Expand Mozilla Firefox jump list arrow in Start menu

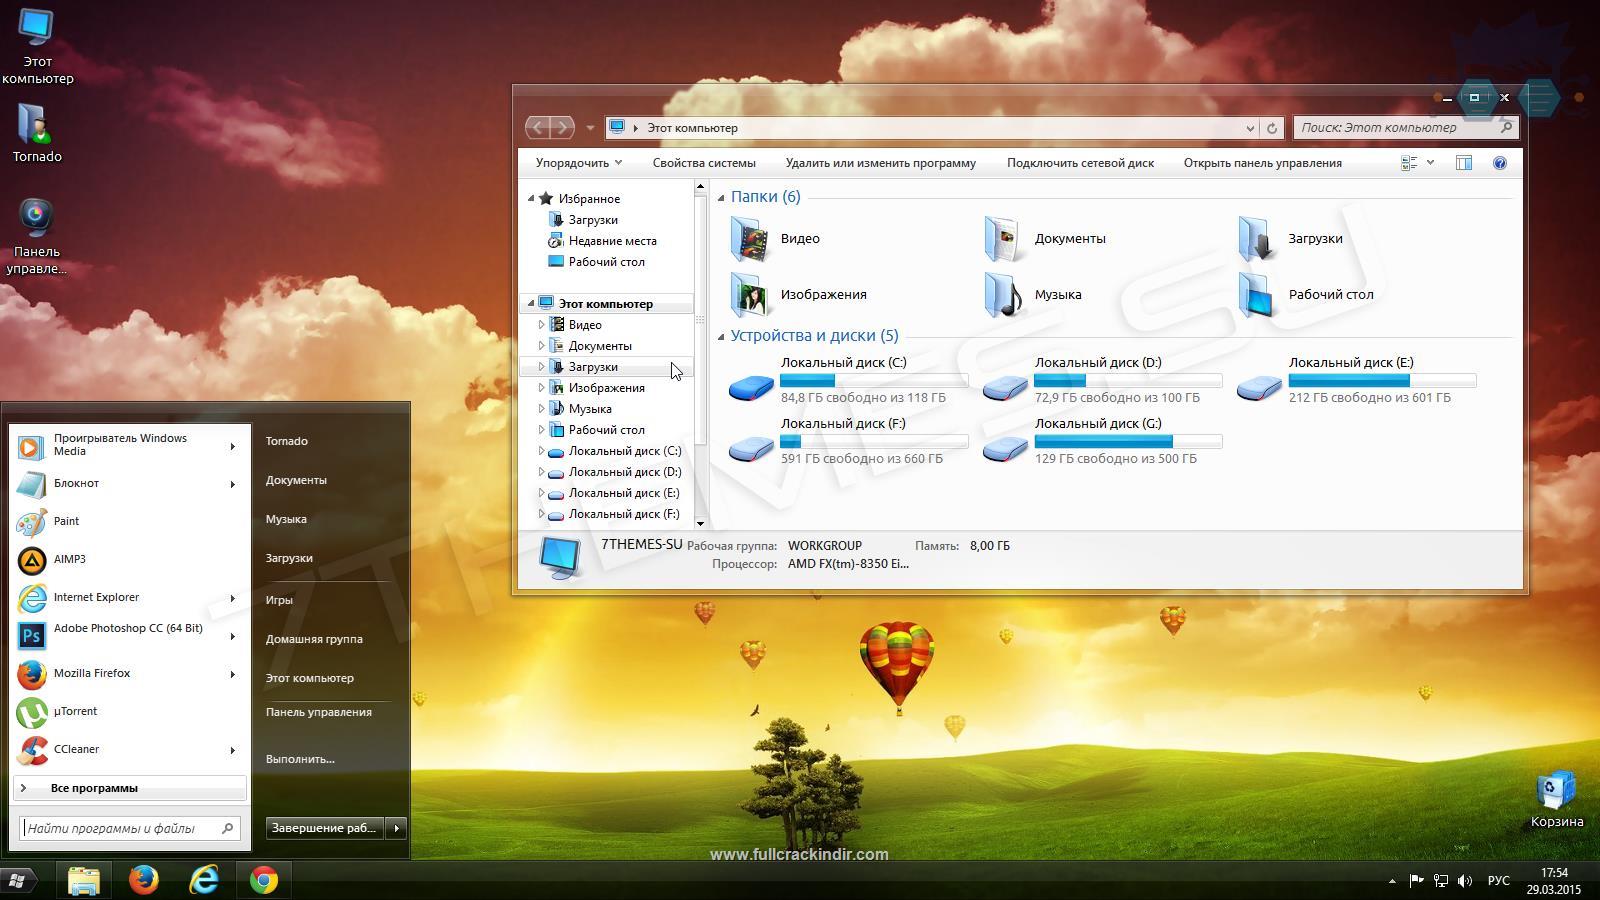point(232,675)
